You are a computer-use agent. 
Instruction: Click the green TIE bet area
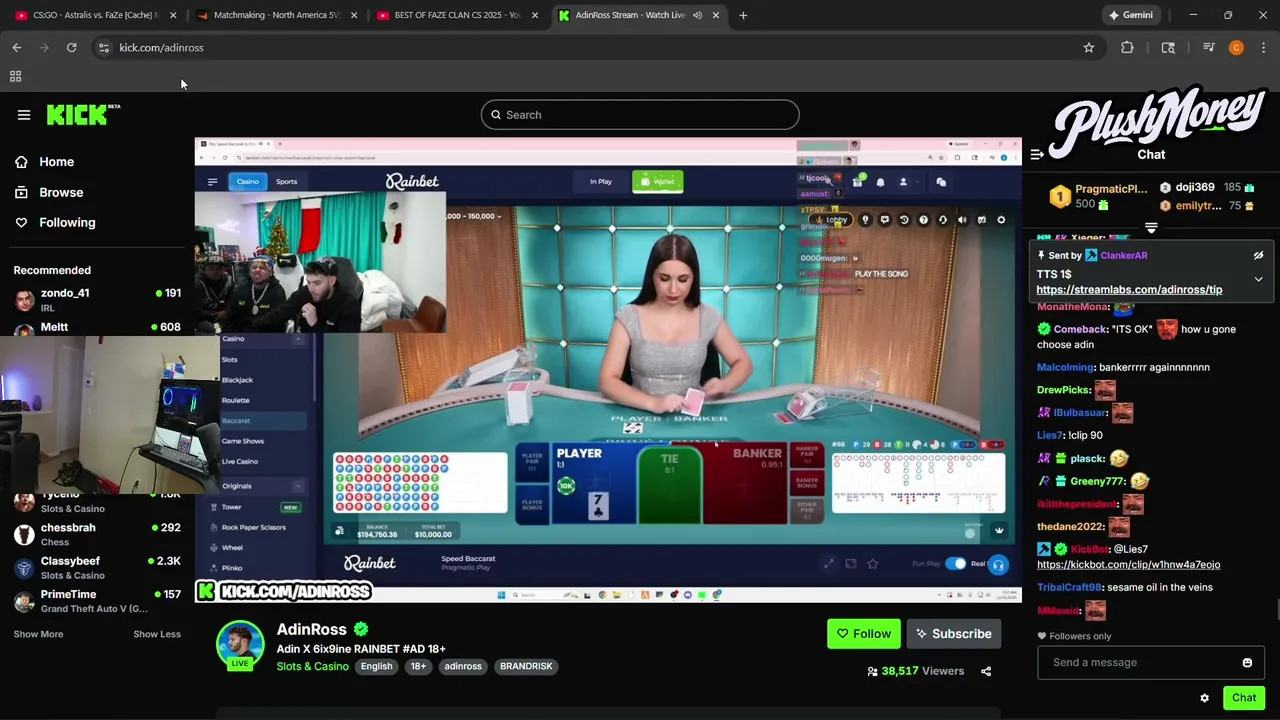(x=669, y=484)
